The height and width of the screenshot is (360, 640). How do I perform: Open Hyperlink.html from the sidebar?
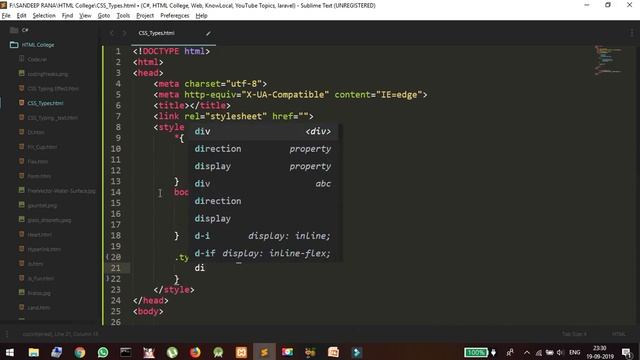pos(44,249)
